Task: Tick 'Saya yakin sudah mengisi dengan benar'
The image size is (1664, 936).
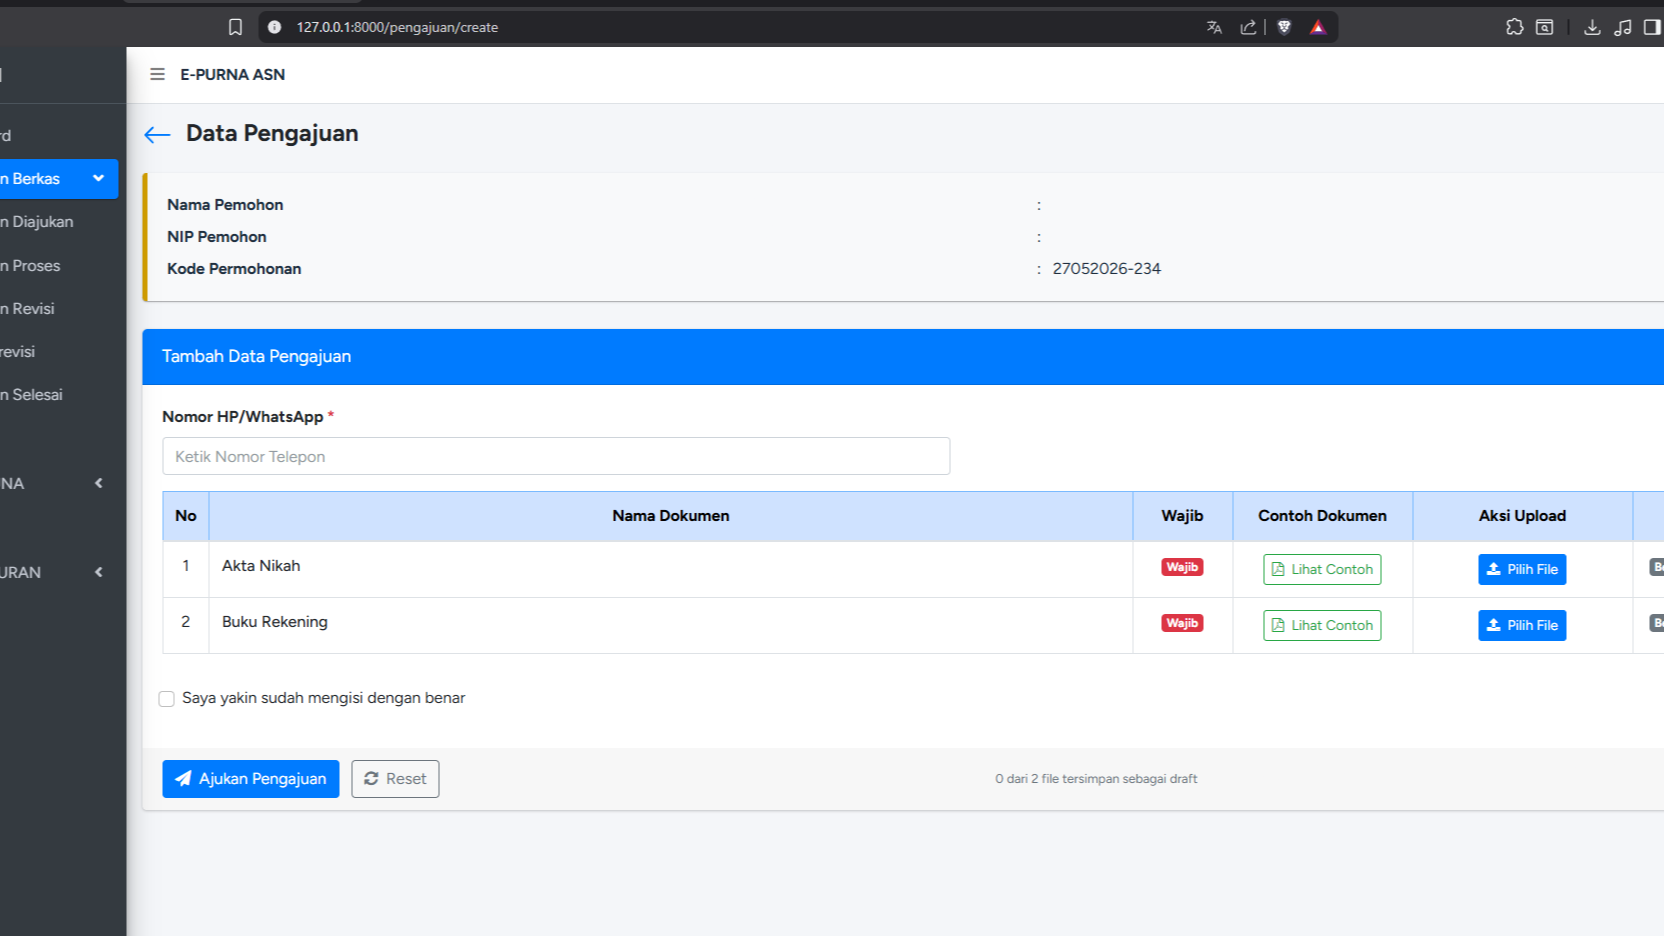Action: tap(167, 699)
